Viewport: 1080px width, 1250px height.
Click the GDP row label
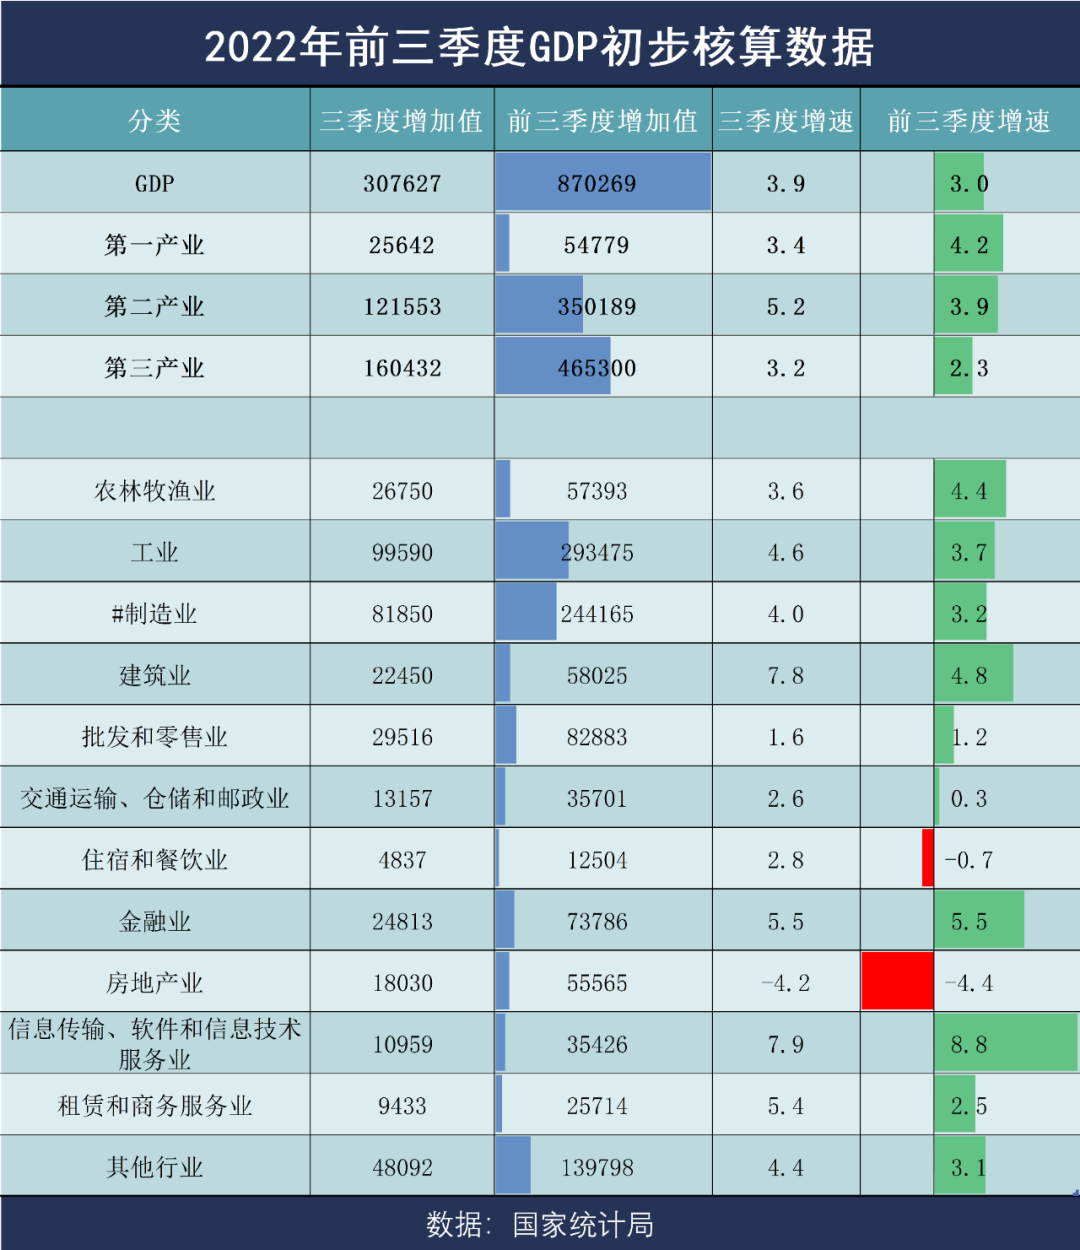pyautogui.click(x=155, y=184)
